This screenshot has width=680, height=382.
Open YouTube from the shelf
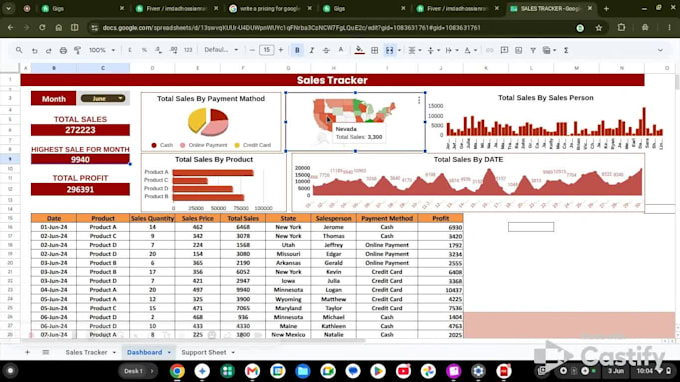(x=403, y=371)
